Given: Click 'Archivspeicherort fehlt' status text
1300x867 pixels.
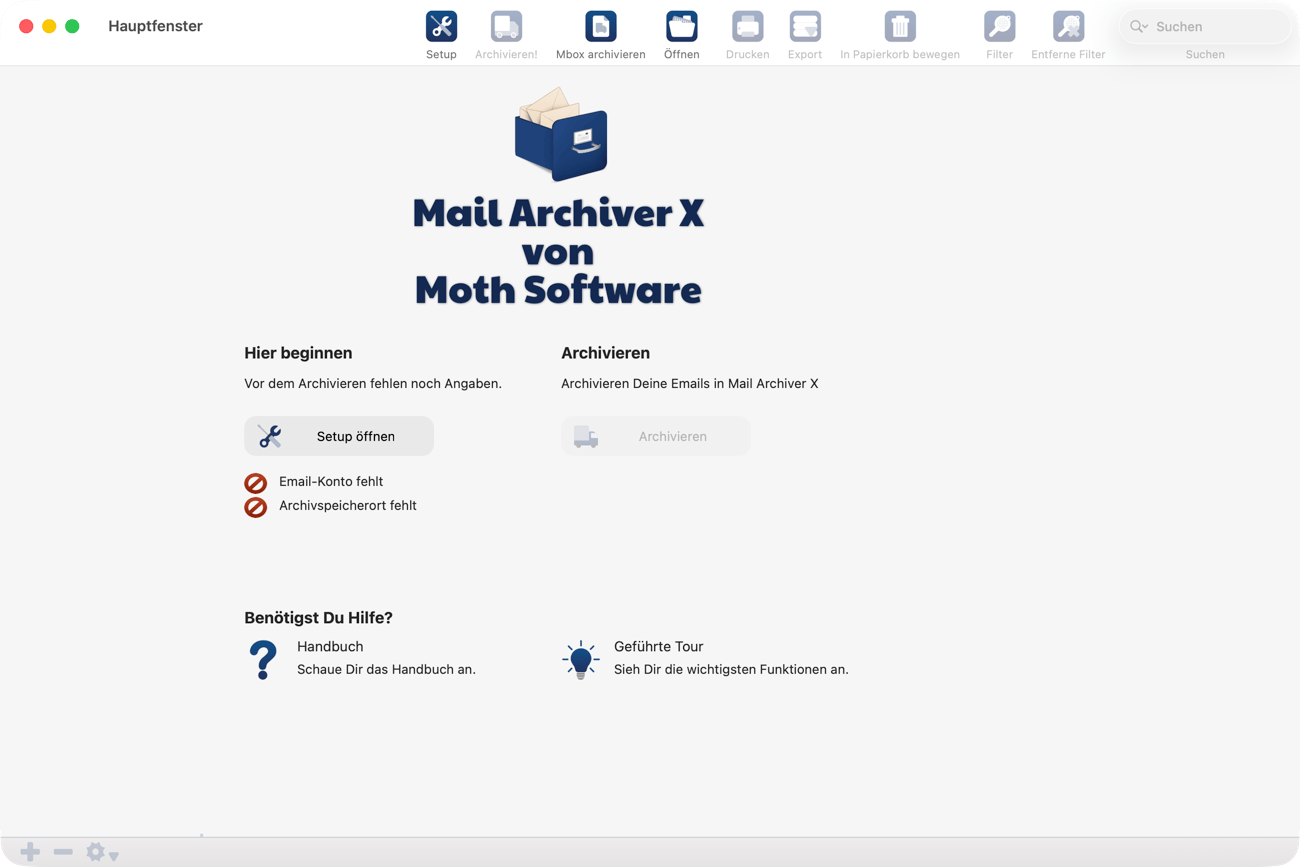Looking at the screenshot, I should (348, 506).
